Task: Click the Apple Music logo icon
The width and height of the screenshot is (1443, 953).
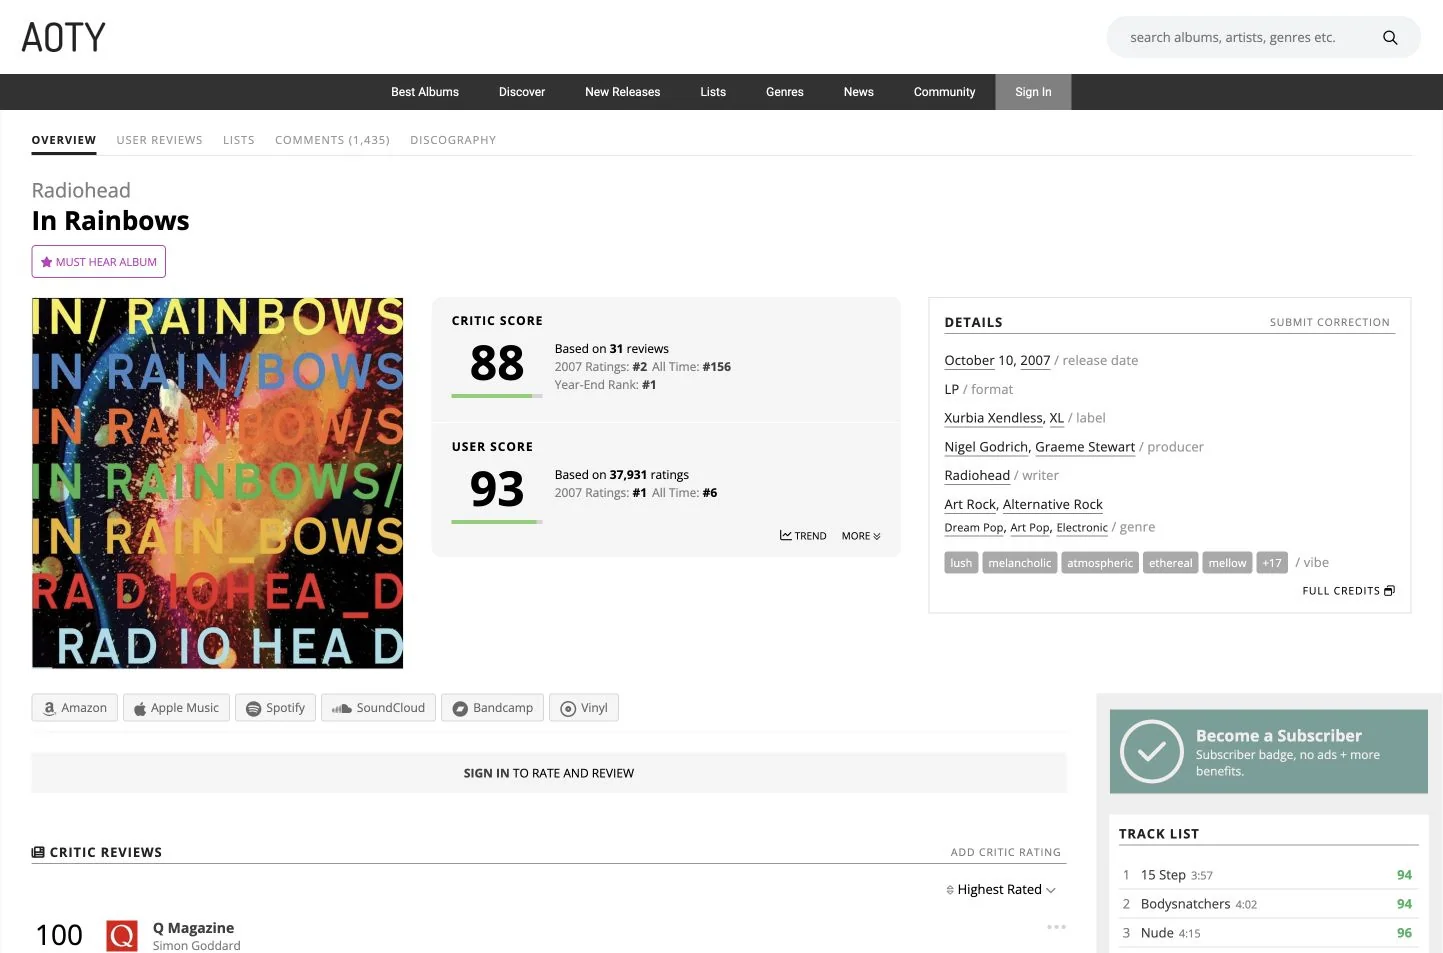Action: 141,708
